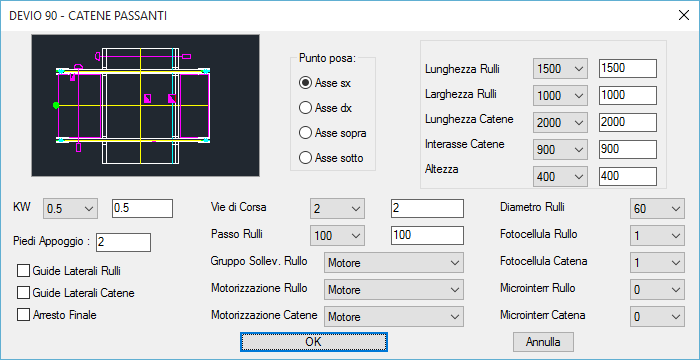Focus the Altezza text field
The image size is (700, 360).
pos(628,176)
